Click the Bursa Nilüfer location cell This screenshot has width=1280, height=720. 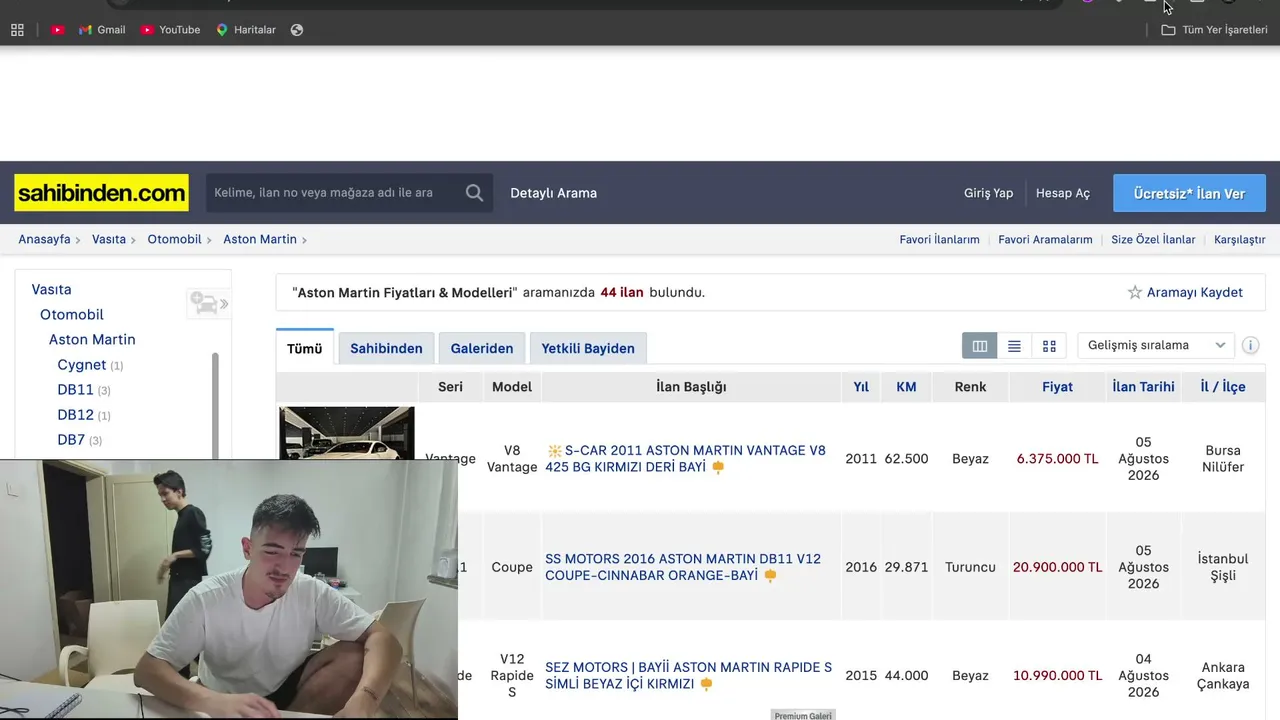(x=1223, y=459)
